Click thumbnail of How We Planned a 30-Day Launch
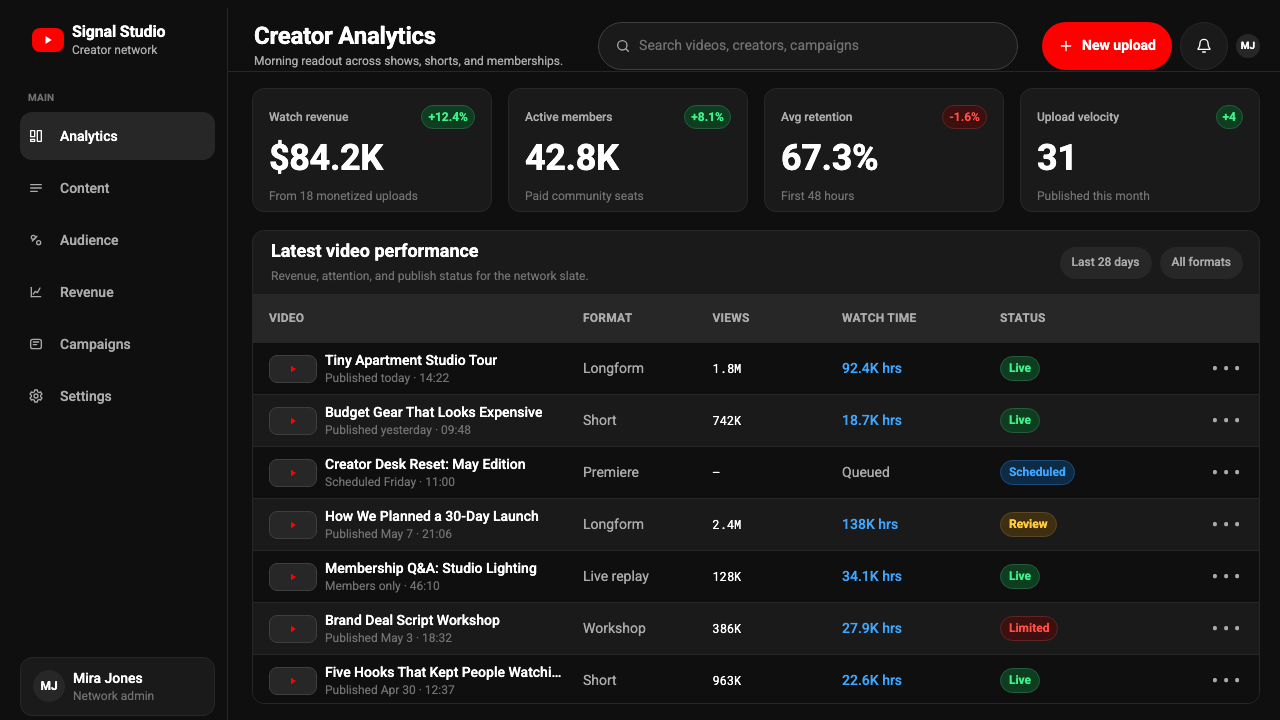 tap(293, 525)
